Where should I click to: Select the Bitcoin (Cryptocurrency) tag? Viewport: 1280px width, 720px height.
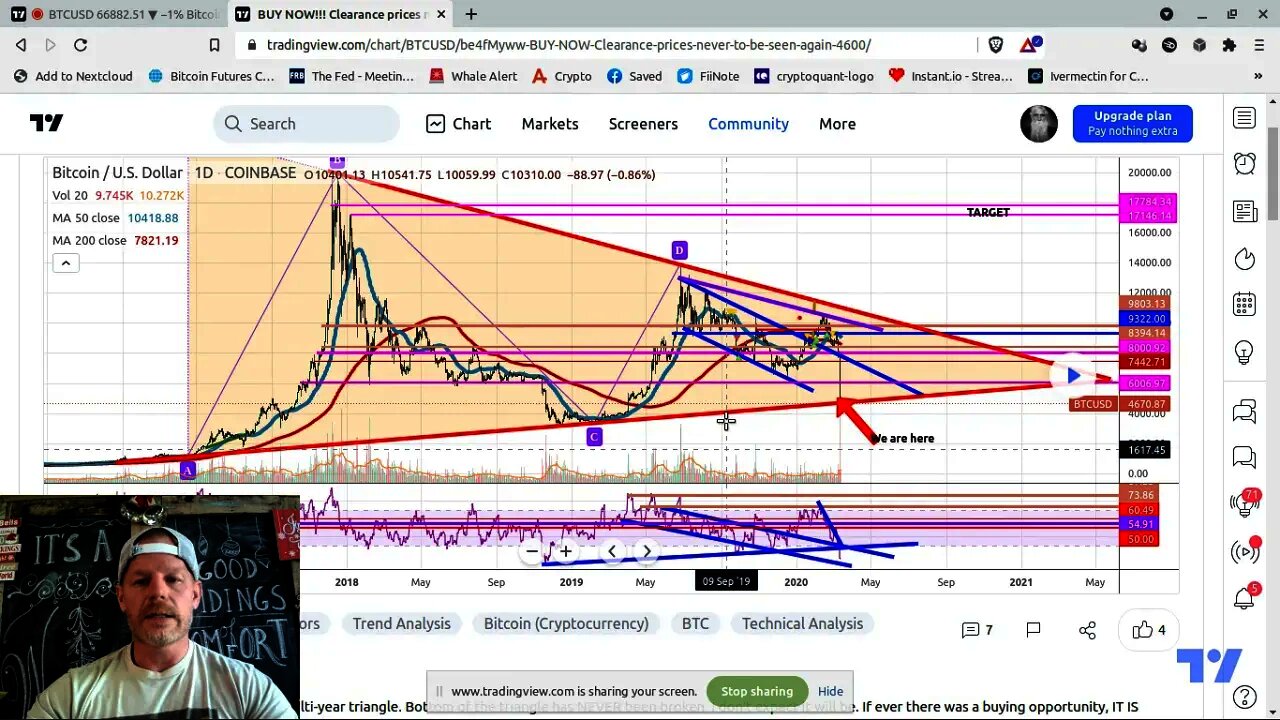[566, 623]
